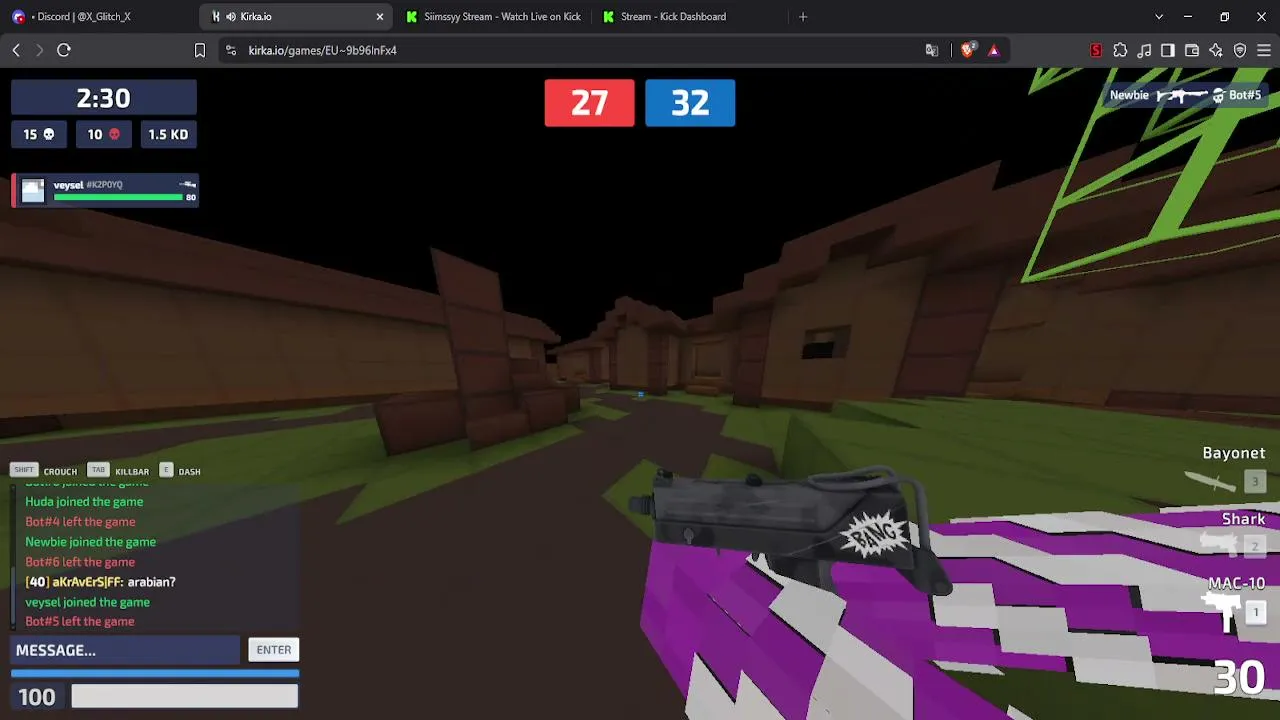
Task: Click the 2:30 match timer
Action: pyautogui.click(x=104, y=98)
